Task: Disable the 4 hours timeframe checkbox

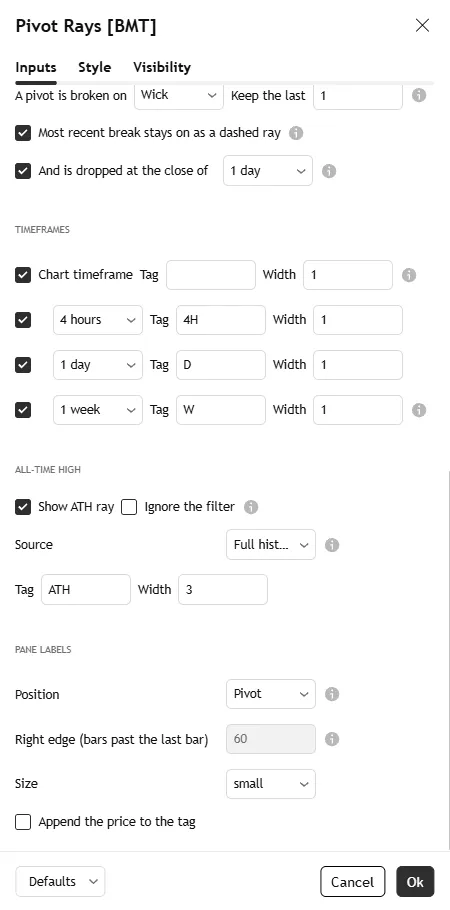Action: click(23, 320)
